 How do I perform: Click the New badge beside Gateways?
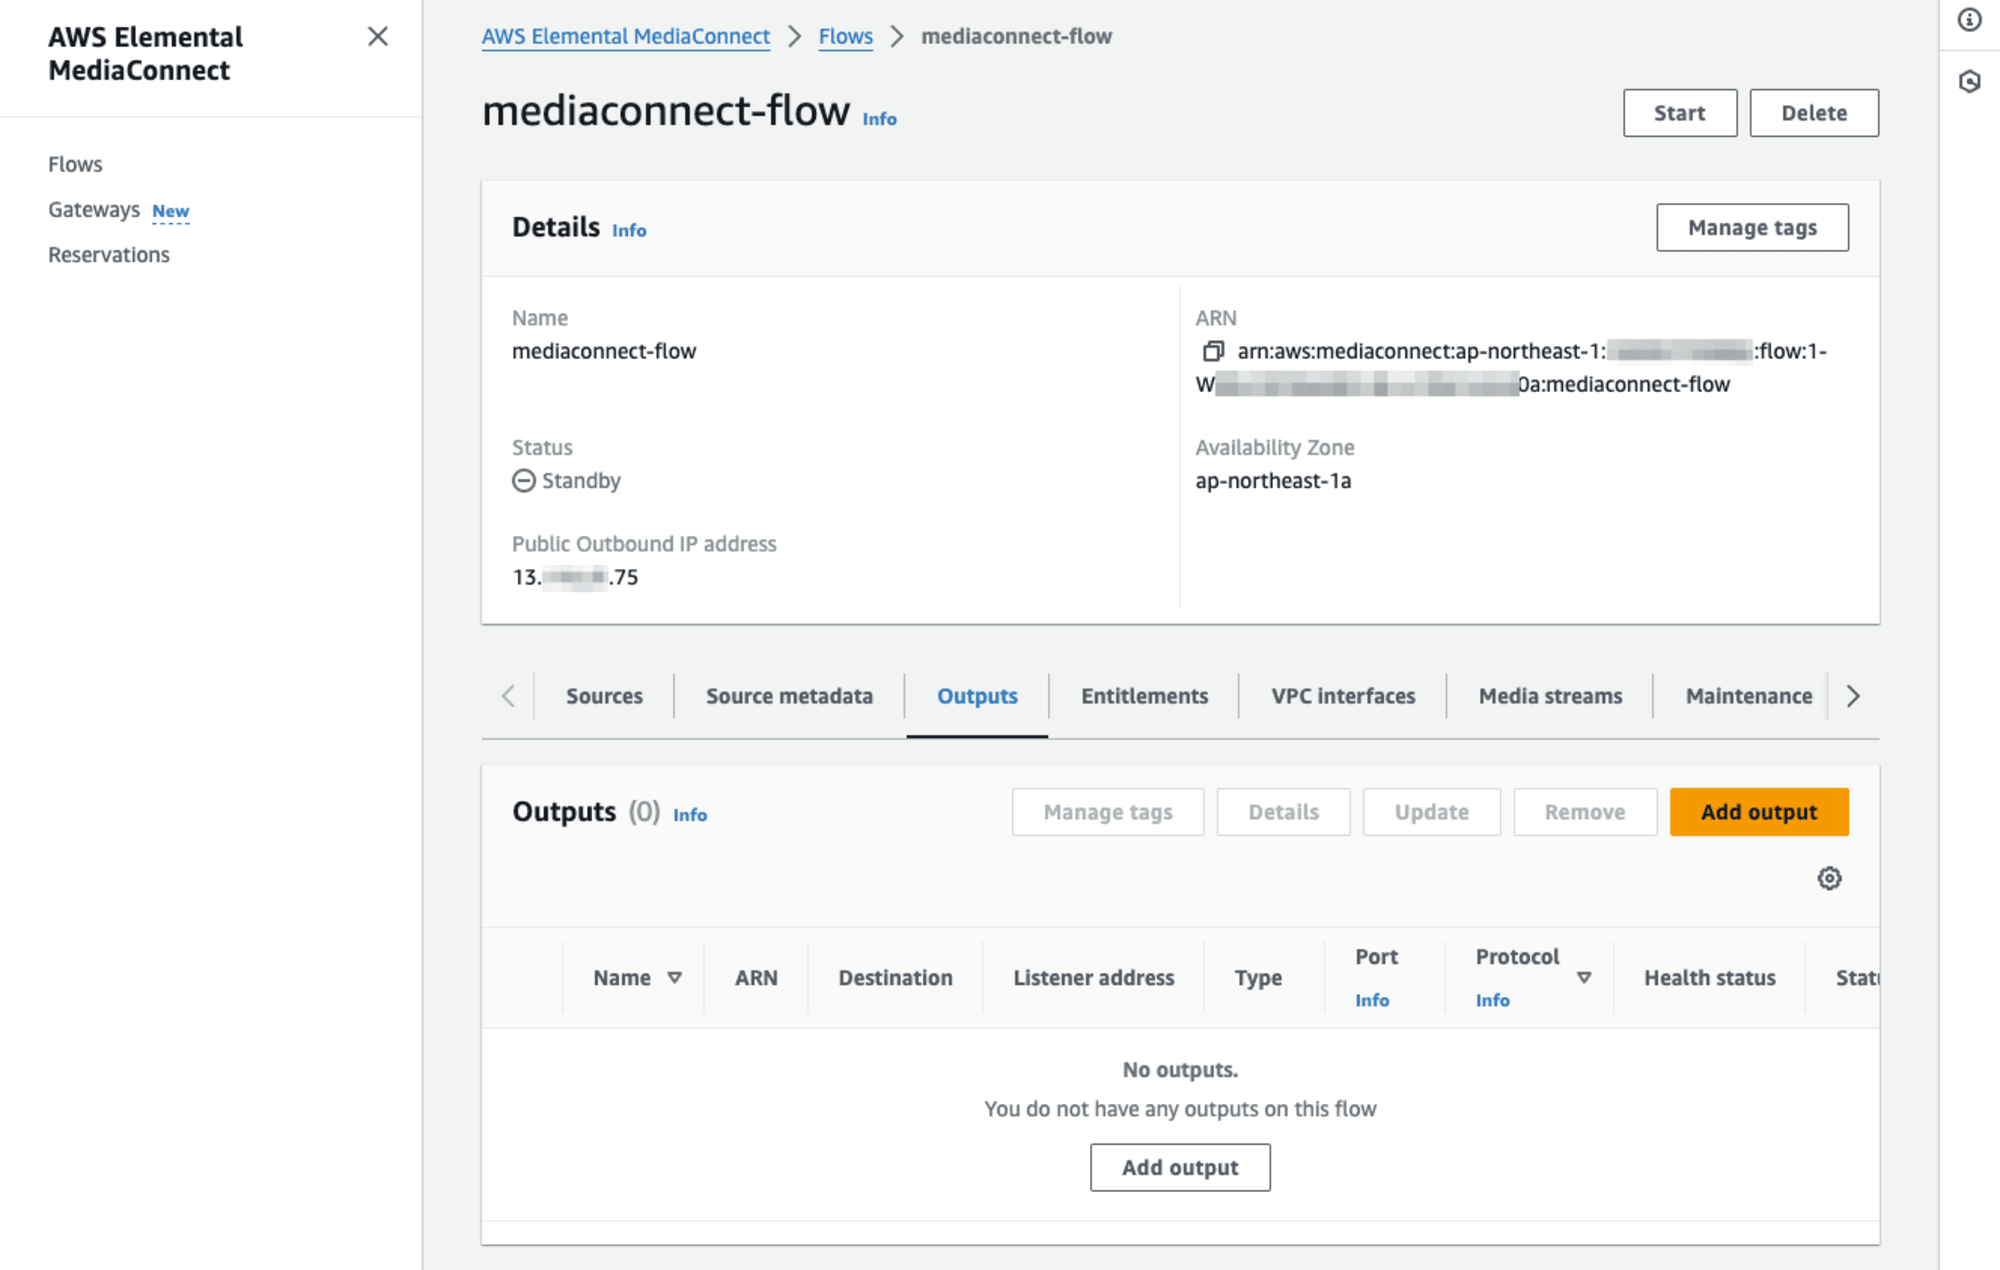coord(170,211)
